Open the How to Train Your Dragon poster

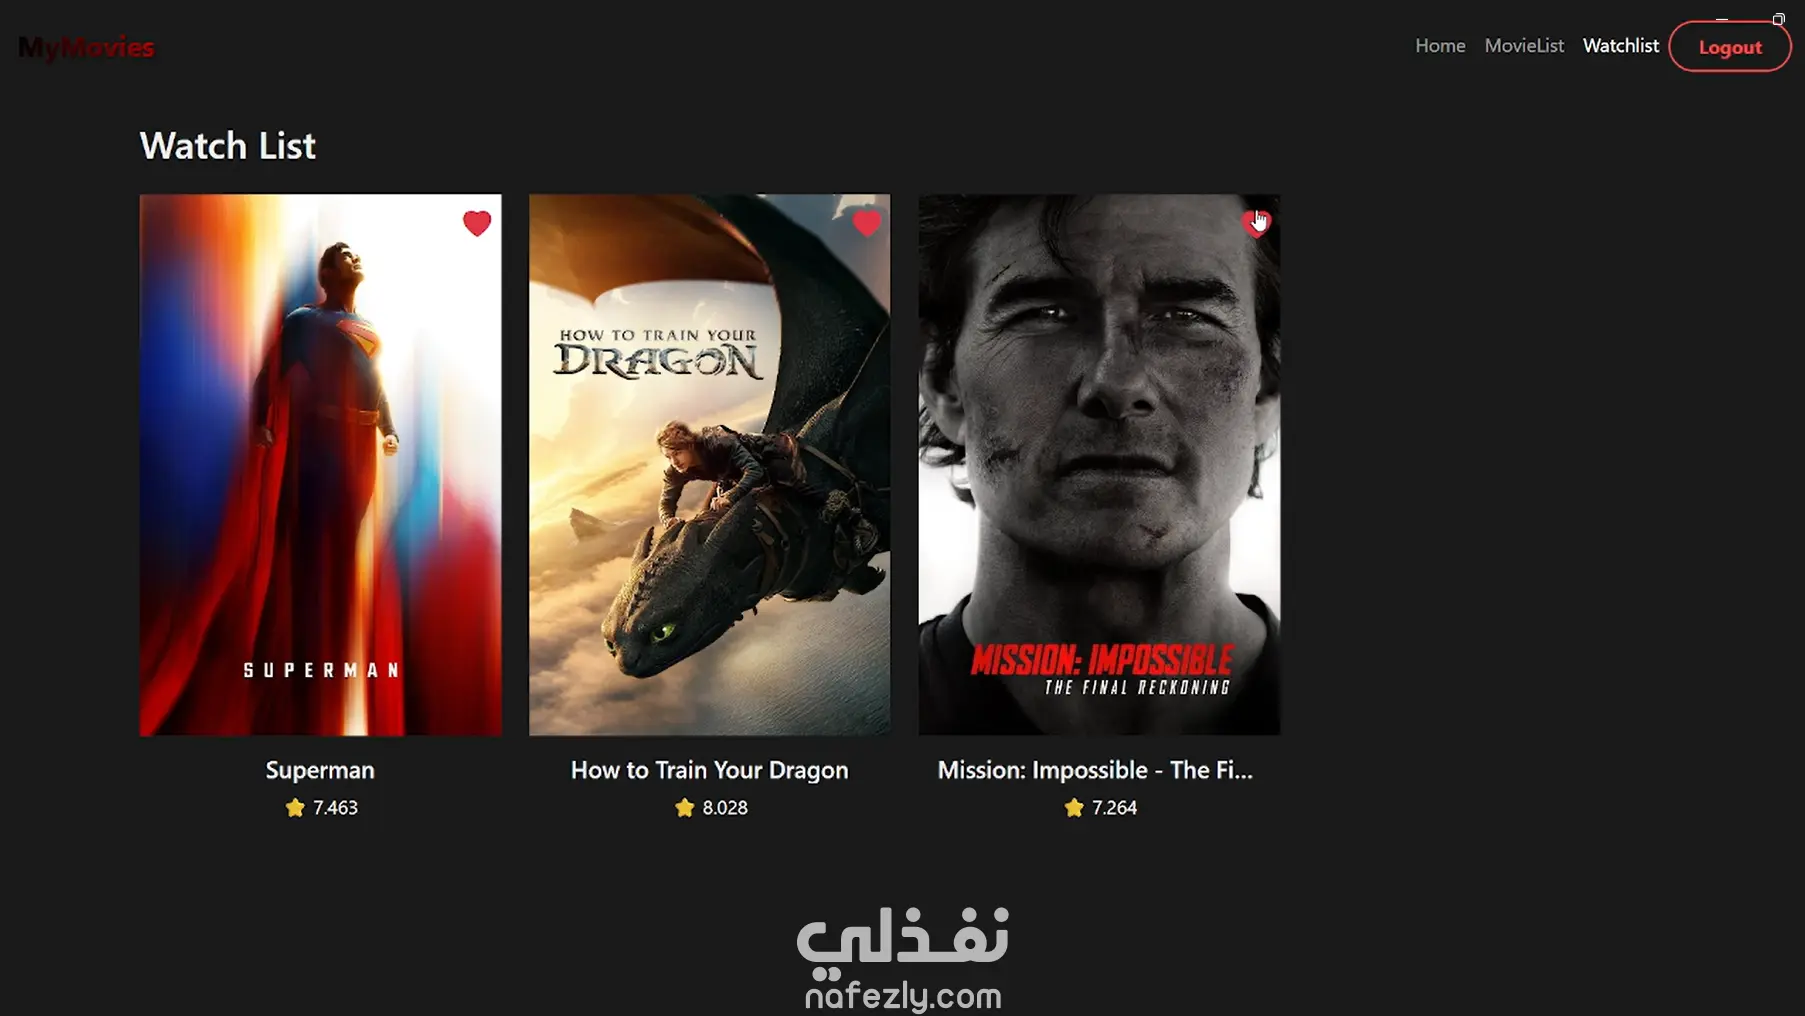pos(710,465)
